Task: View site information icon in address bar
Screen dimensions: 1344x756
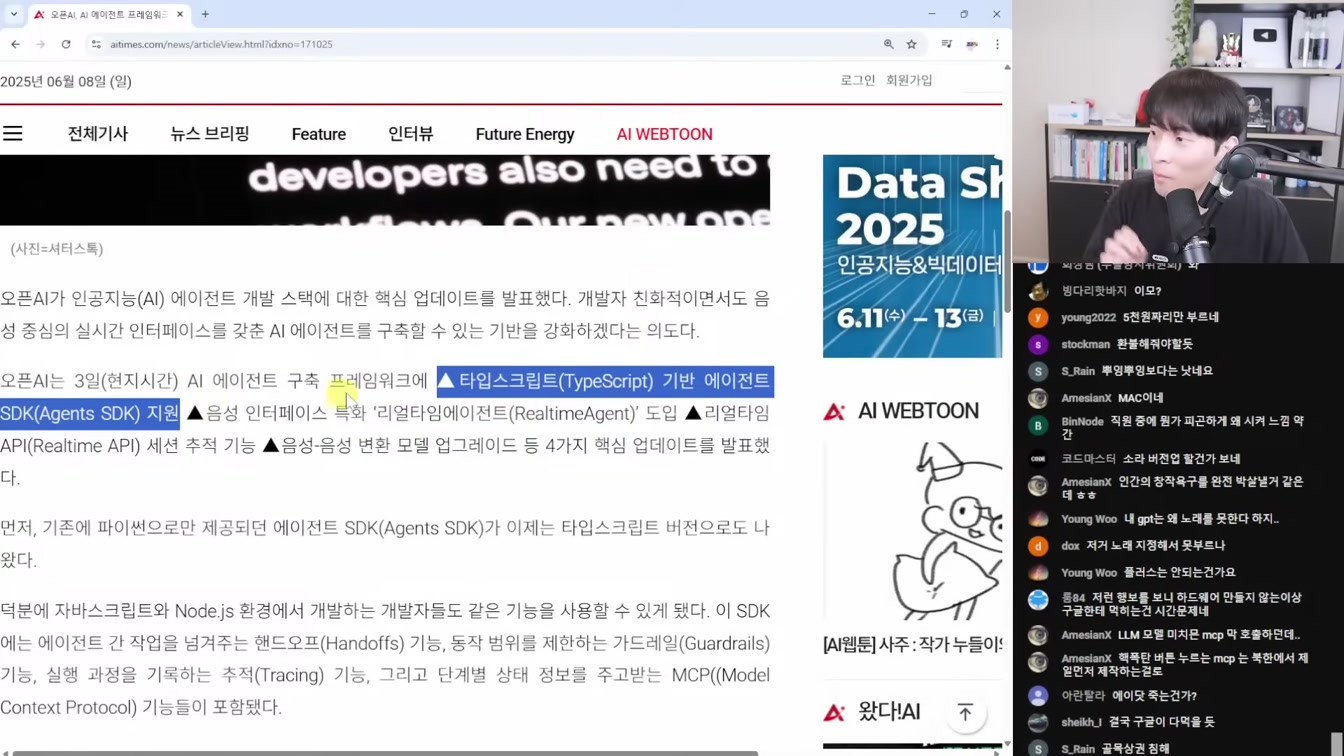Action: (x=96, y=44)
